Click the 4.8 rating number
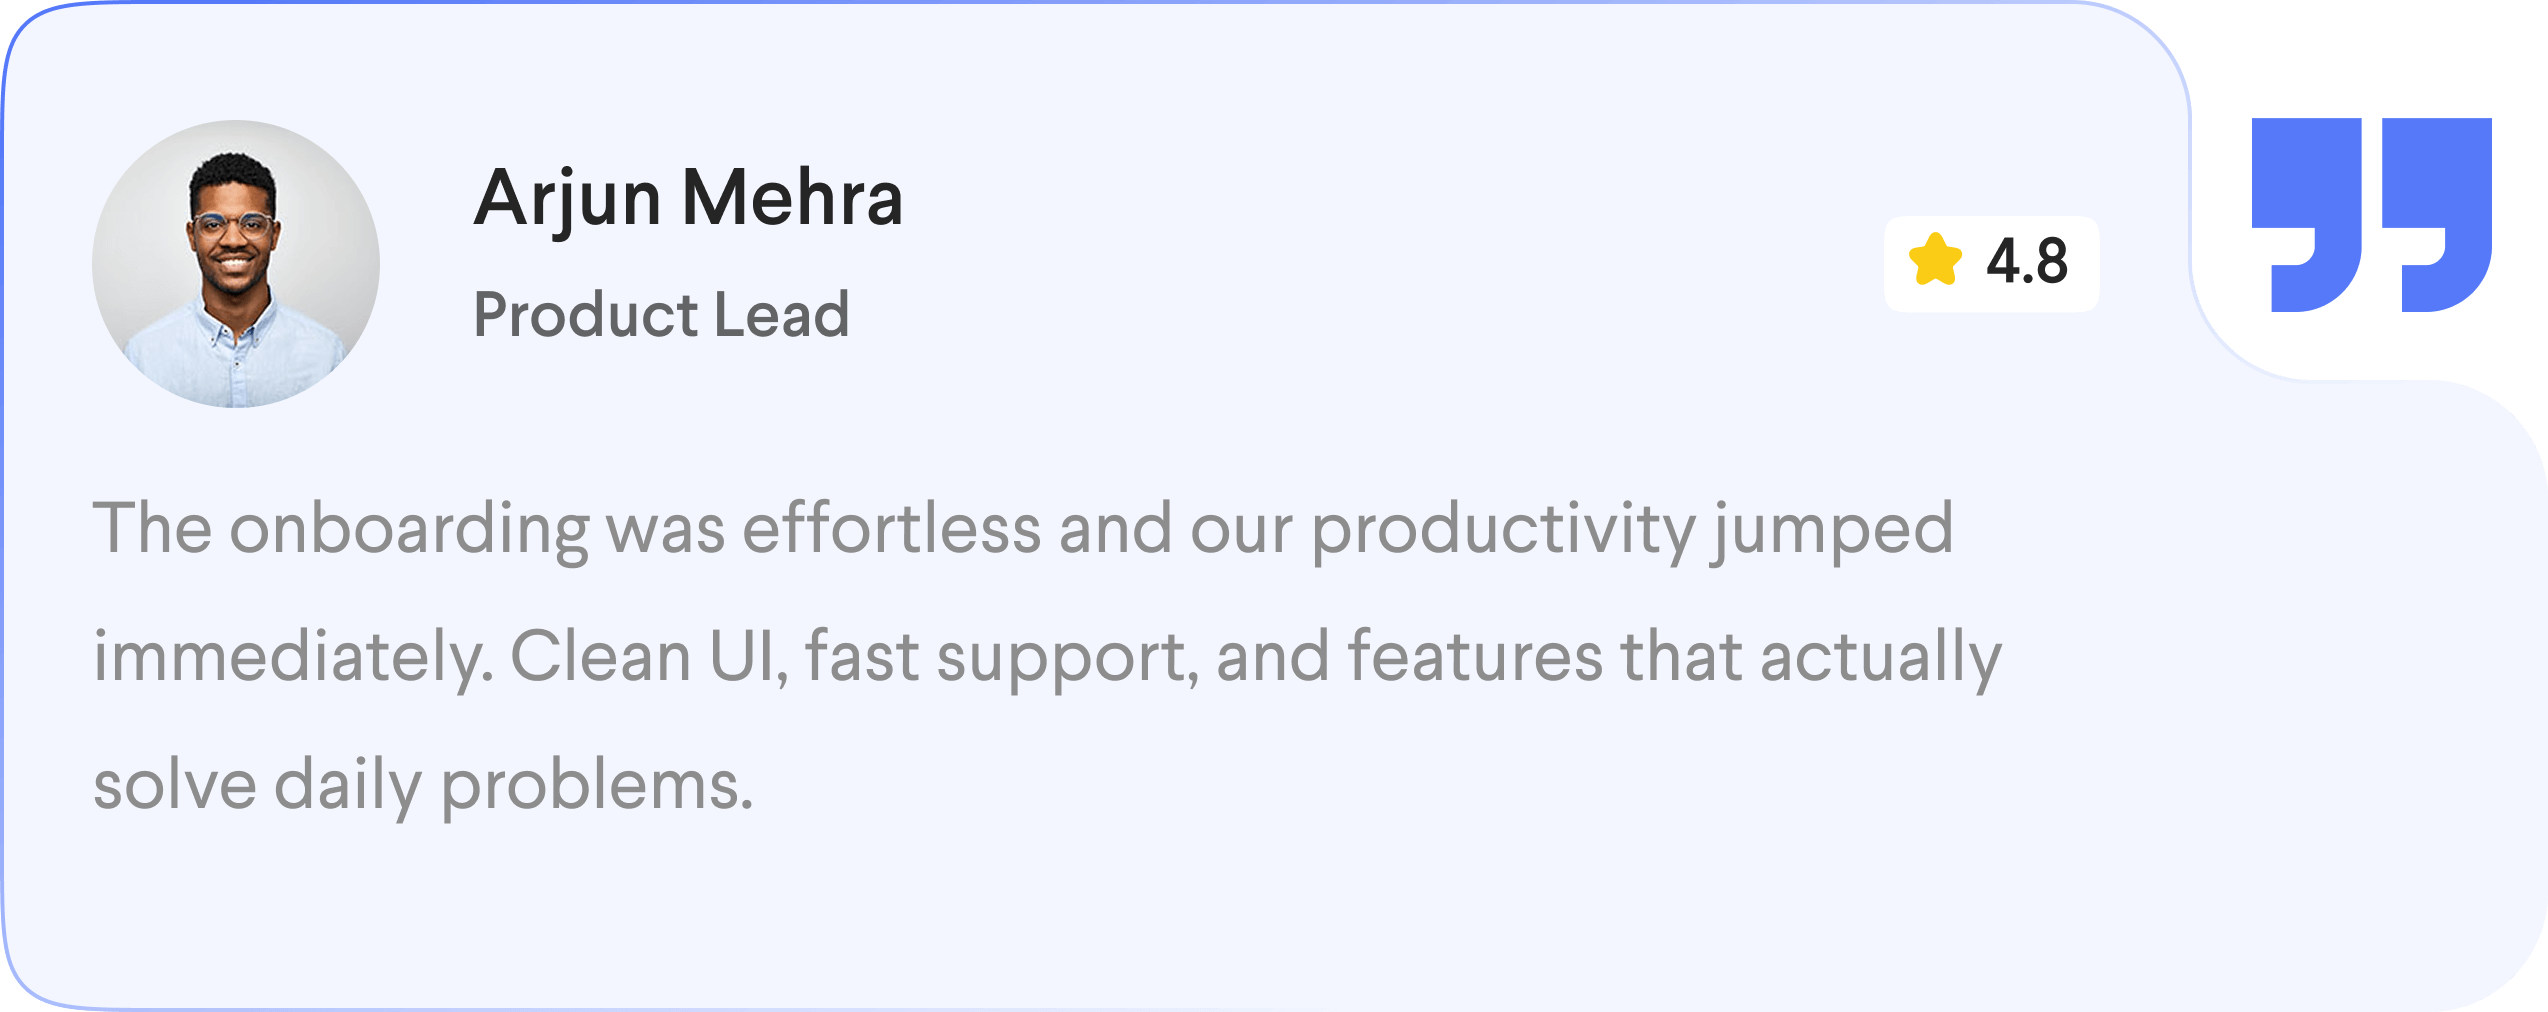The height and width of the screenshot is (1012, 2548). tap(2026, 262)
